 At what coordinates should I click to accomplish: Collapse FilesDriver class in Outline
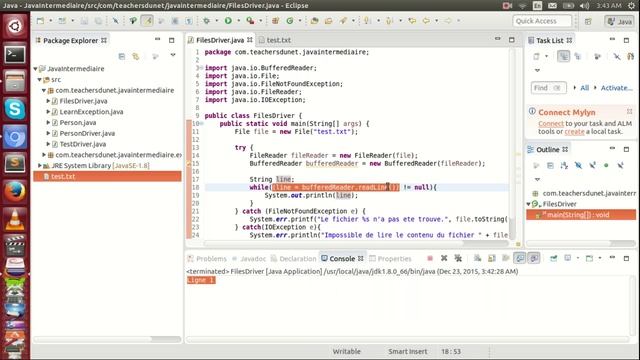click(x=529, y=204)
